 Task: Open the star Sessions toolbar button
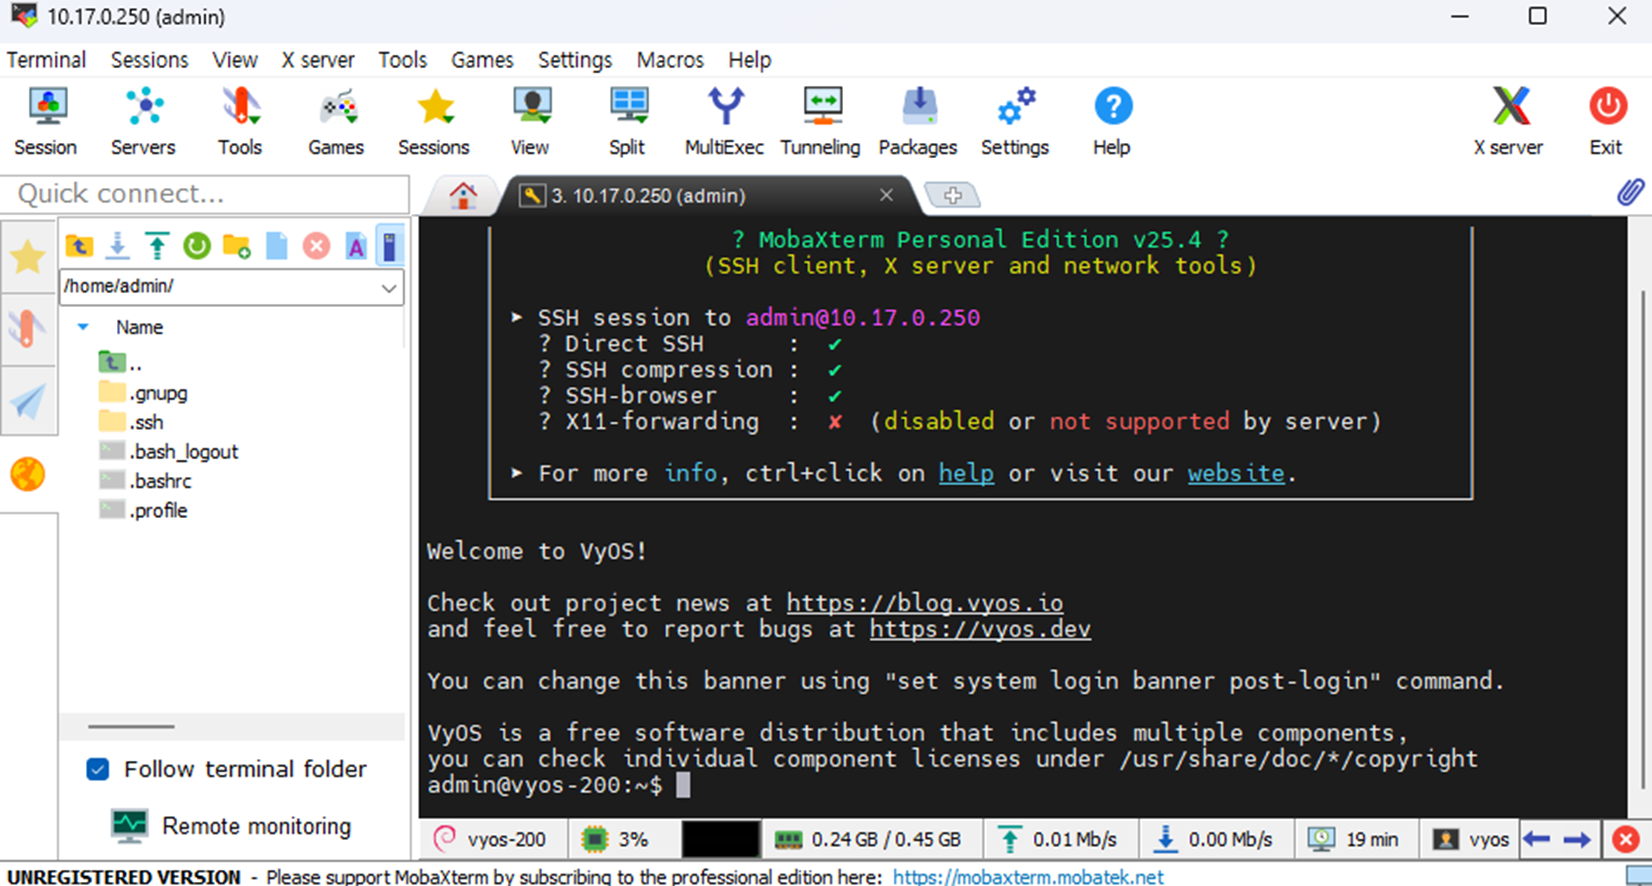(x=434, y=121)
